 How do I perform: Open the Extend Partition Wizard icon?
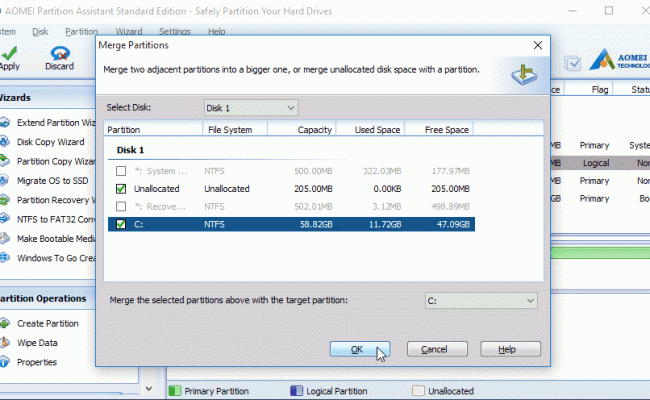tap(5, 123)
